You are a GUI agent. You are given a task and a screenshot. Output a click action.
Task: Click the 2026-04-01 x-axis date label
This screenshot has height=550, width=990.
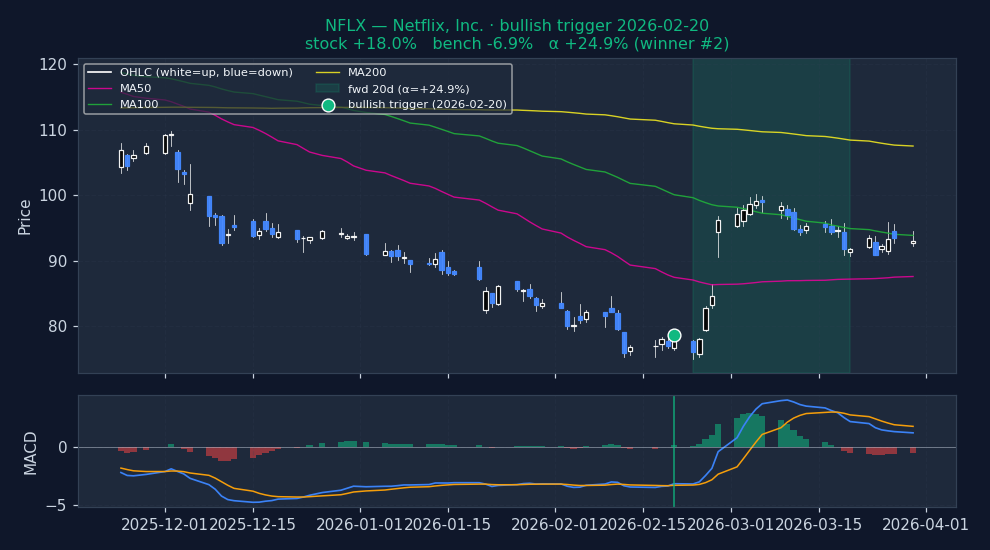tap(925, 525)
